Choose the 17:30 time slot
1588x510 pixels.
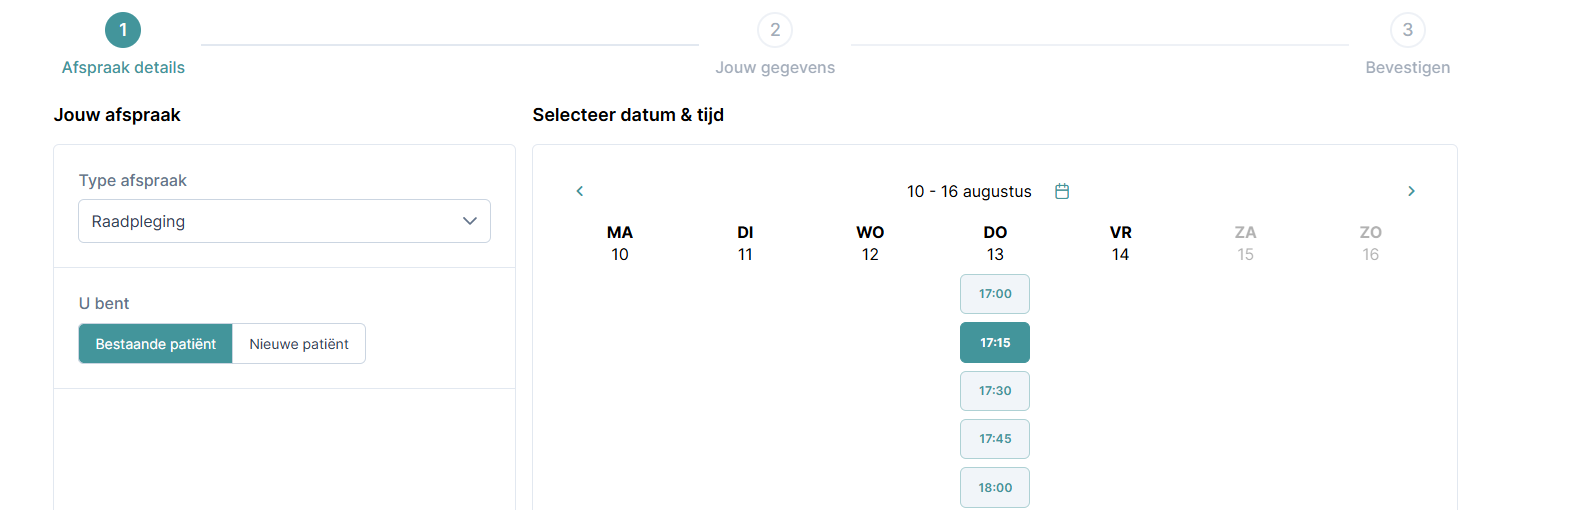[x=995, y=391]
